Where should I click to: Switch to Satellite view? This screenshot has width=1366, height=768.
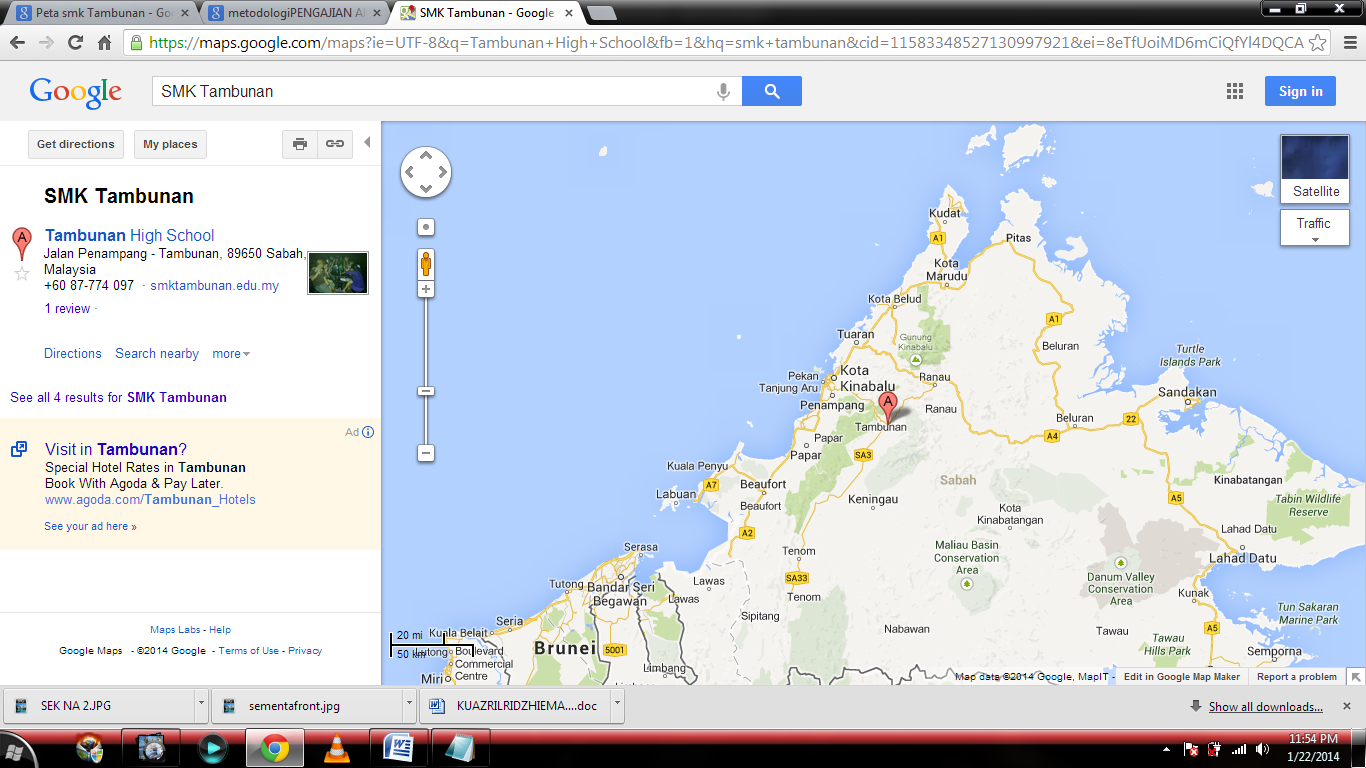(x=1315, y=170)
